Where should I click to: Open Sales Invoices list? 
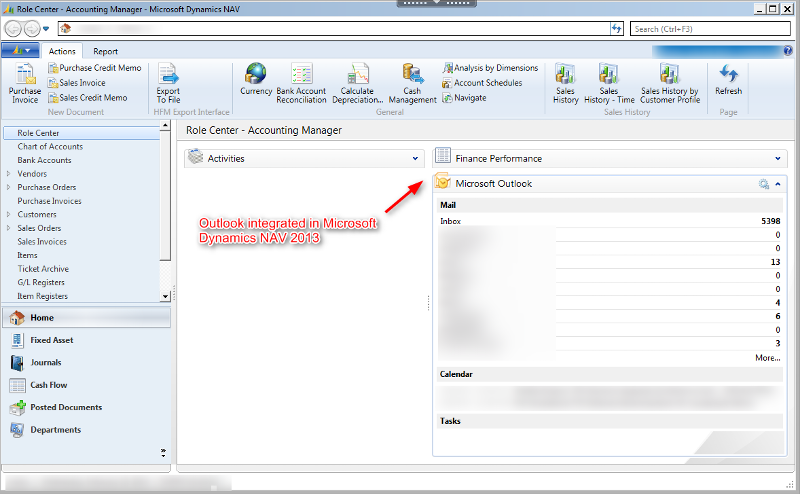pyautogui.click(x=42, y=242)
